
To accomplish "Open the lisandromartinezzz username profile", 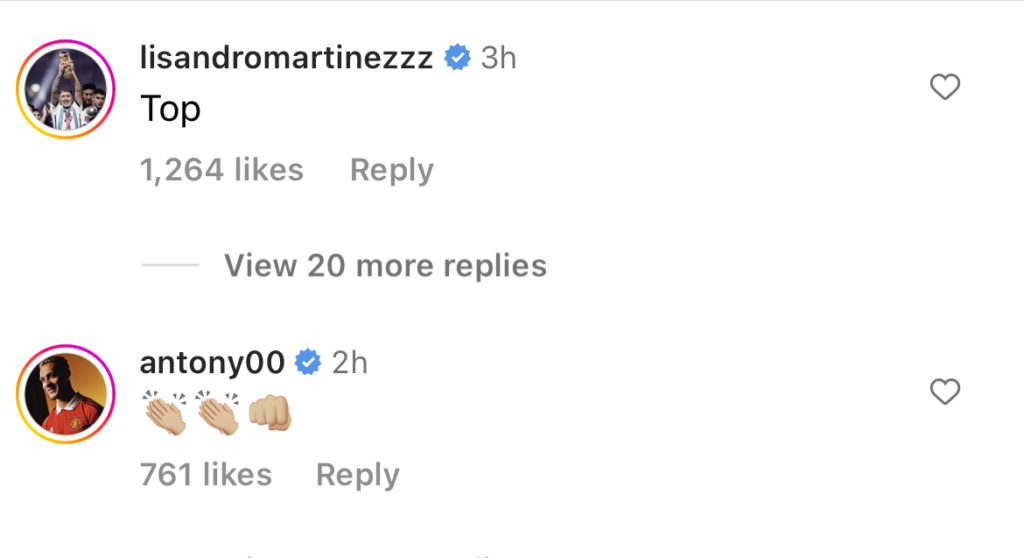I will [x=286, y=57].
